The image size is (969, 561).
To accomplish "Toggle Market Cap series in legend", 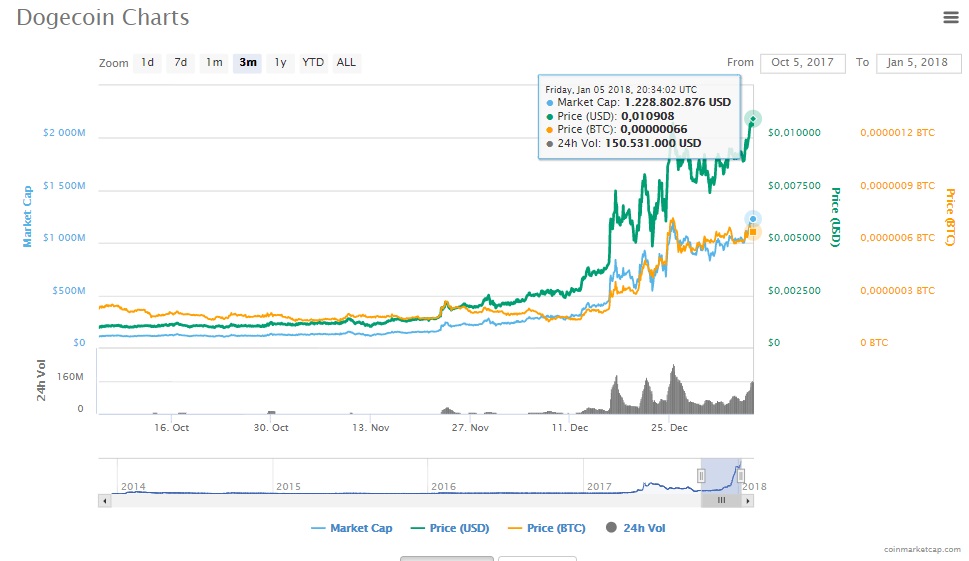I will tap(352, 528).
